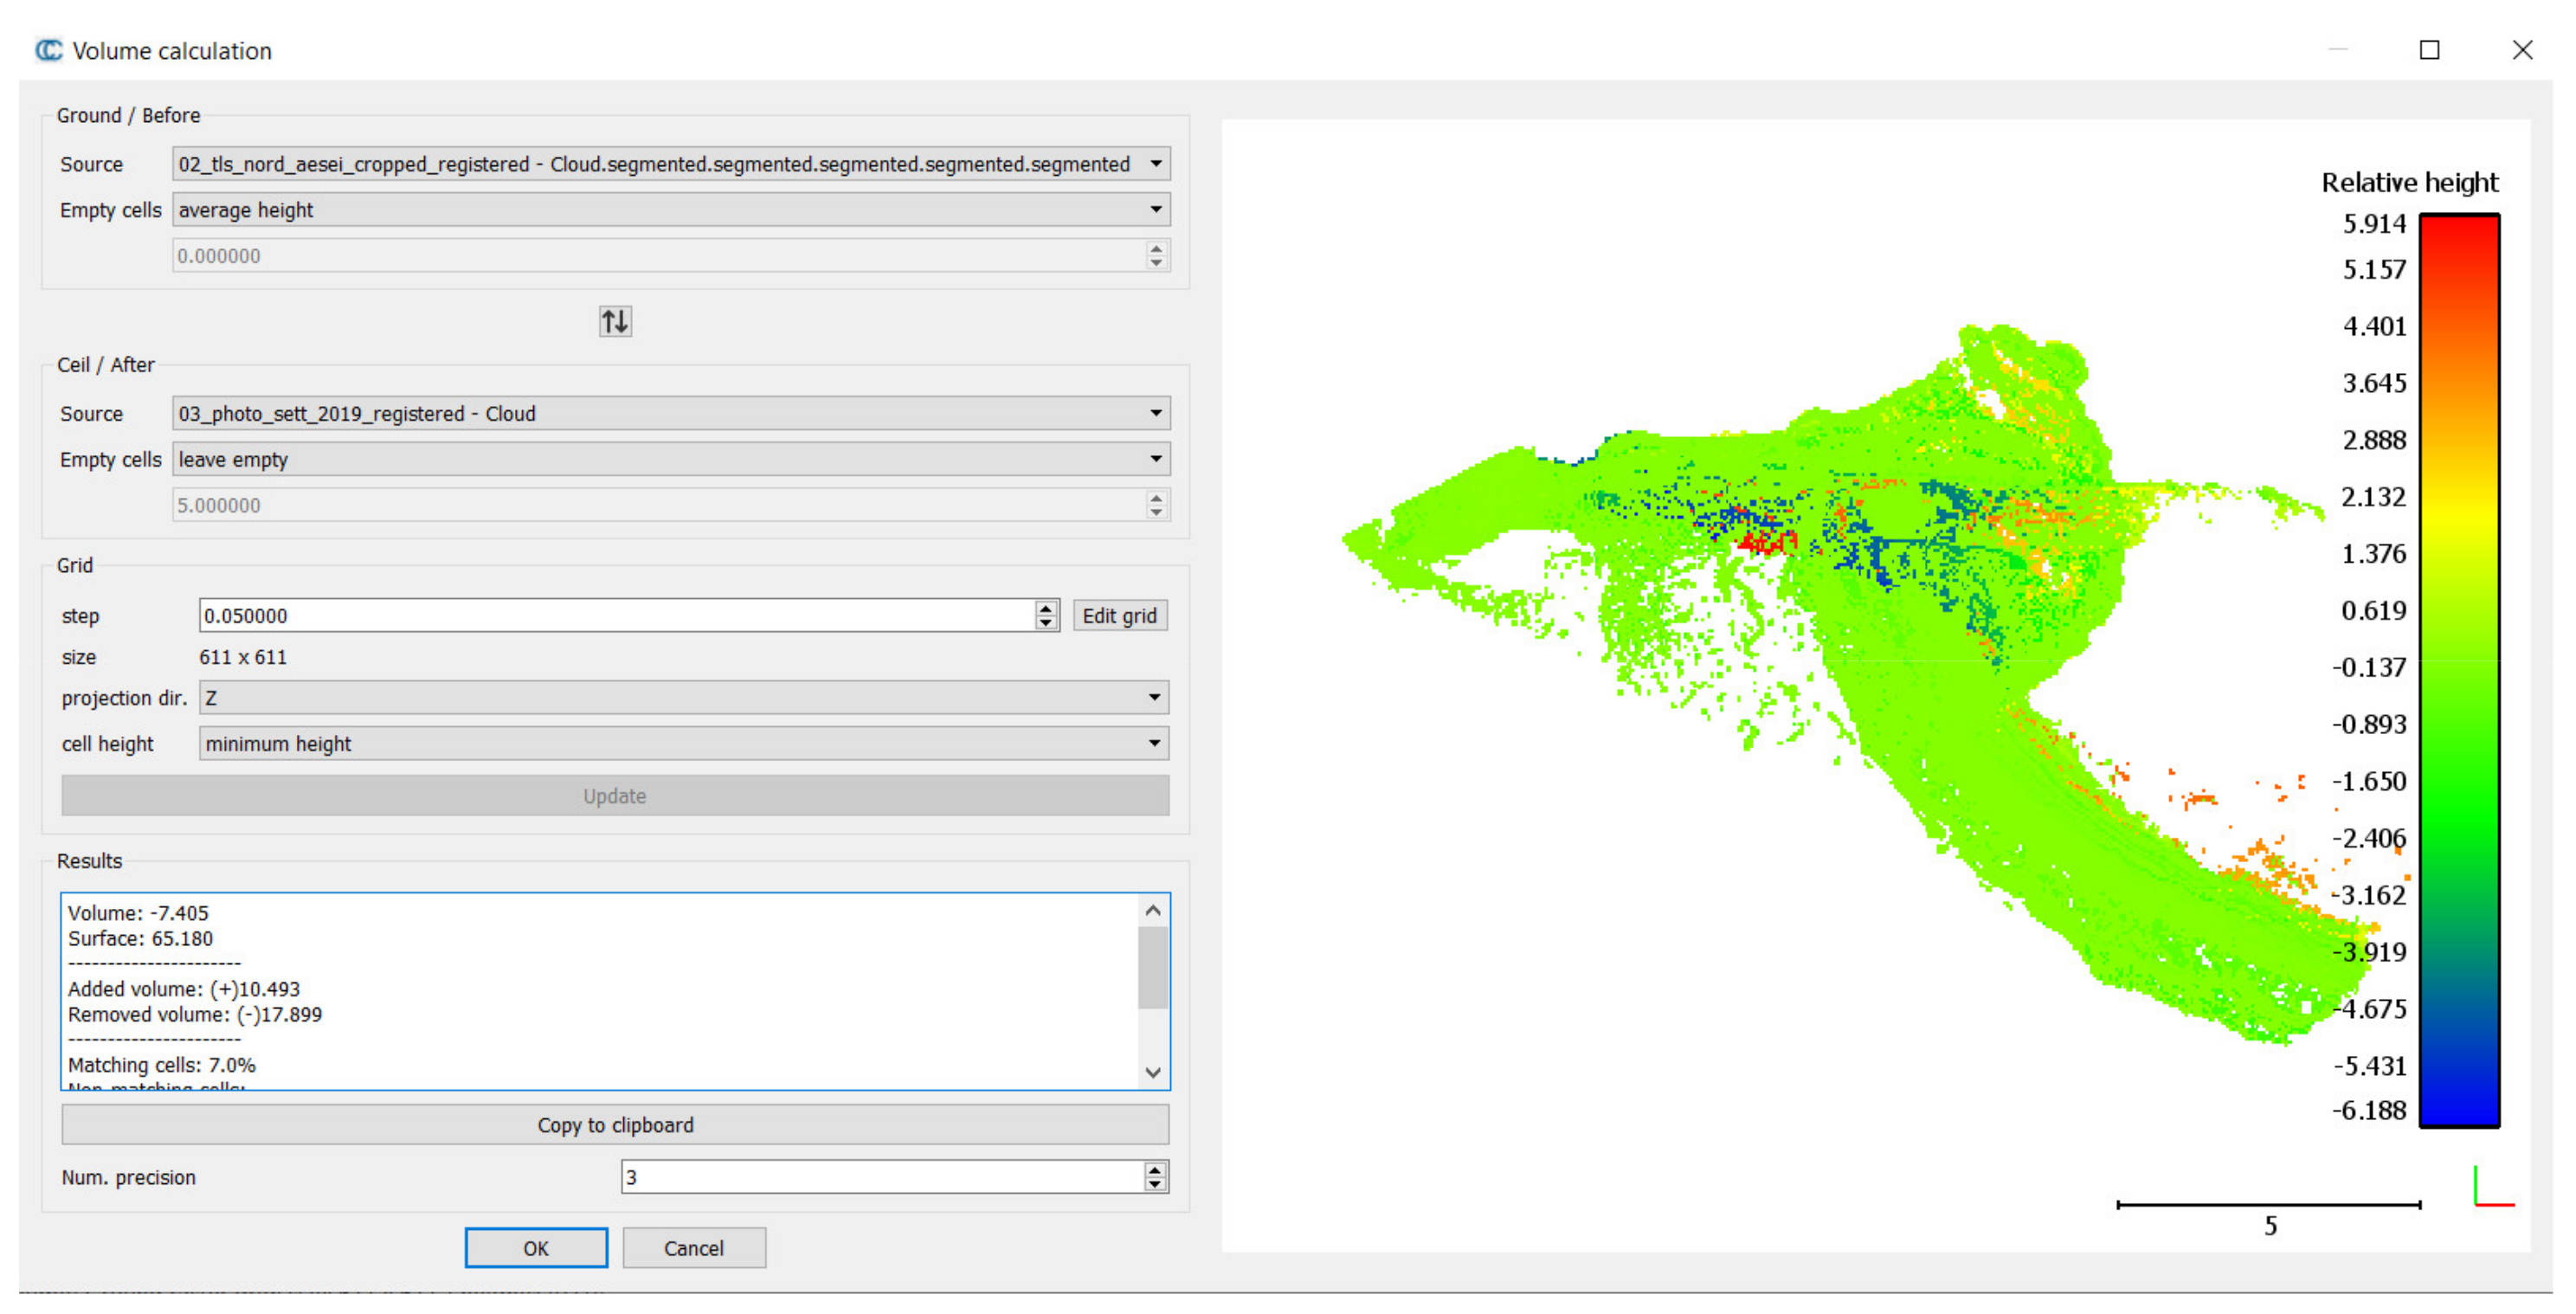
Task: Click the Results scrollbar down arrow
Action: pos(1153,1072)
